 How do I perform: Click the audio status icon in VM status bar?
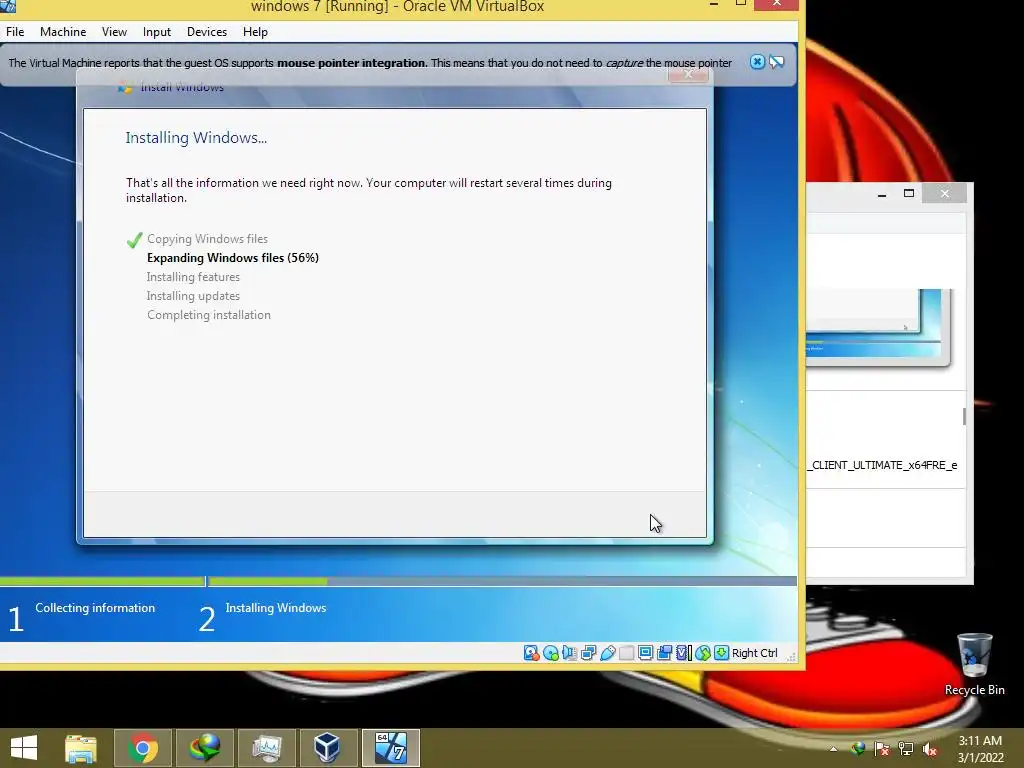(569, 652)
